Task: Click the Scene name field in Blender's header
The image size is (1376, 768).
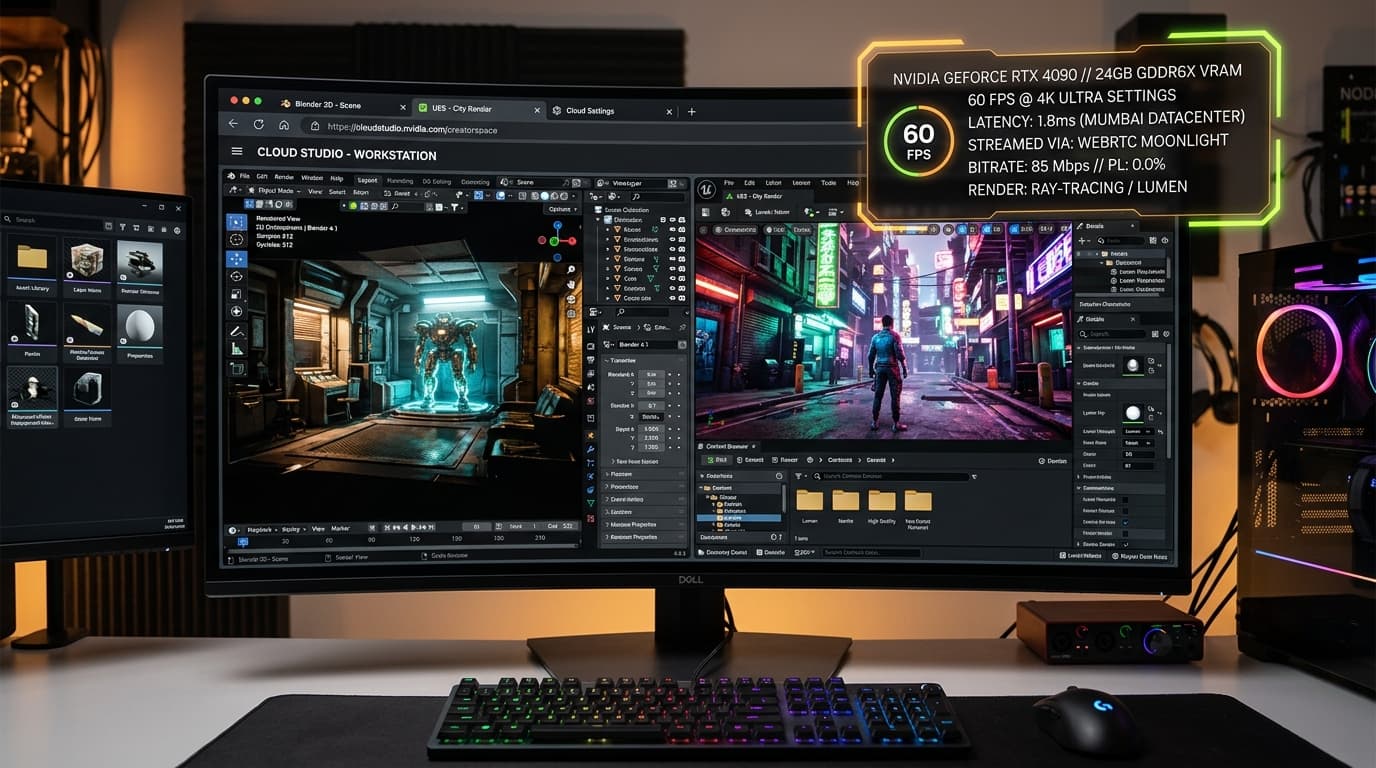Action: tap(534, 182)
